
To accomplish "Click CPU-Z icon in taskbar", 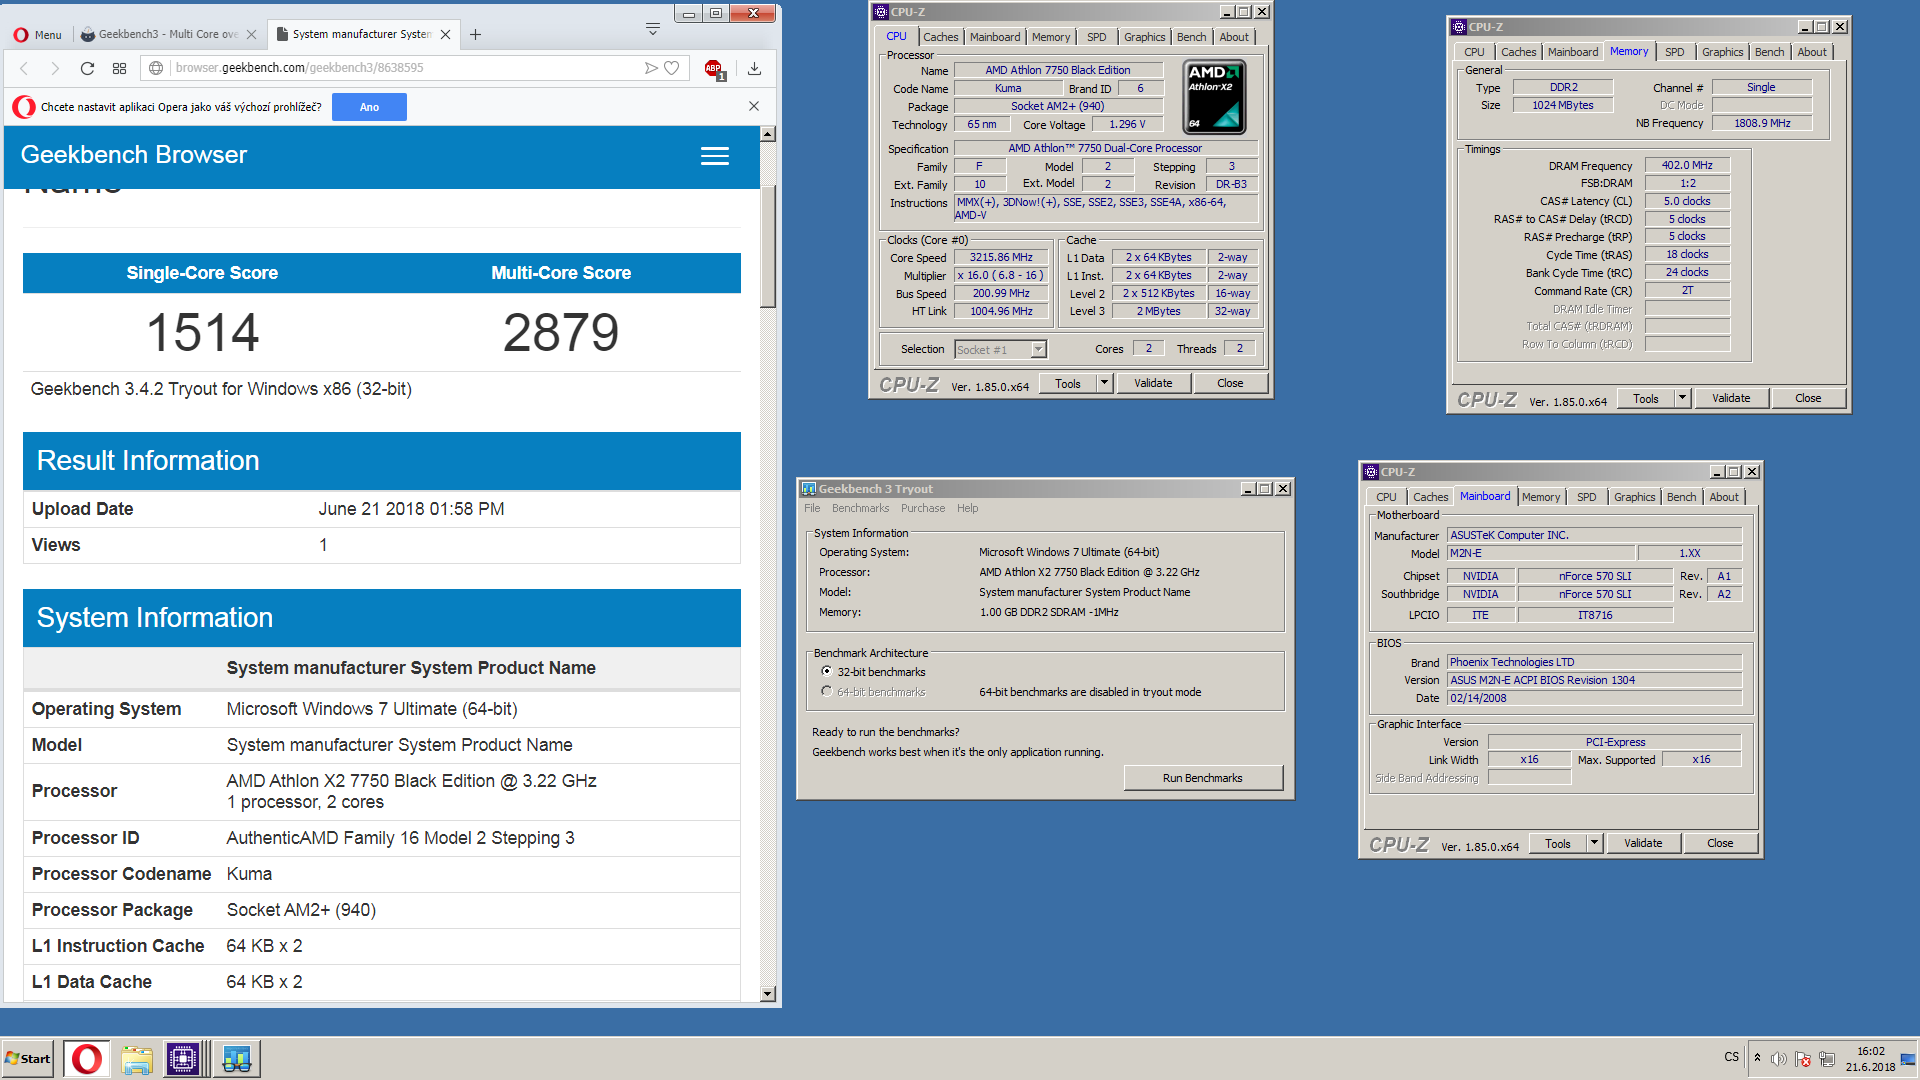I will click(184, 1058).
